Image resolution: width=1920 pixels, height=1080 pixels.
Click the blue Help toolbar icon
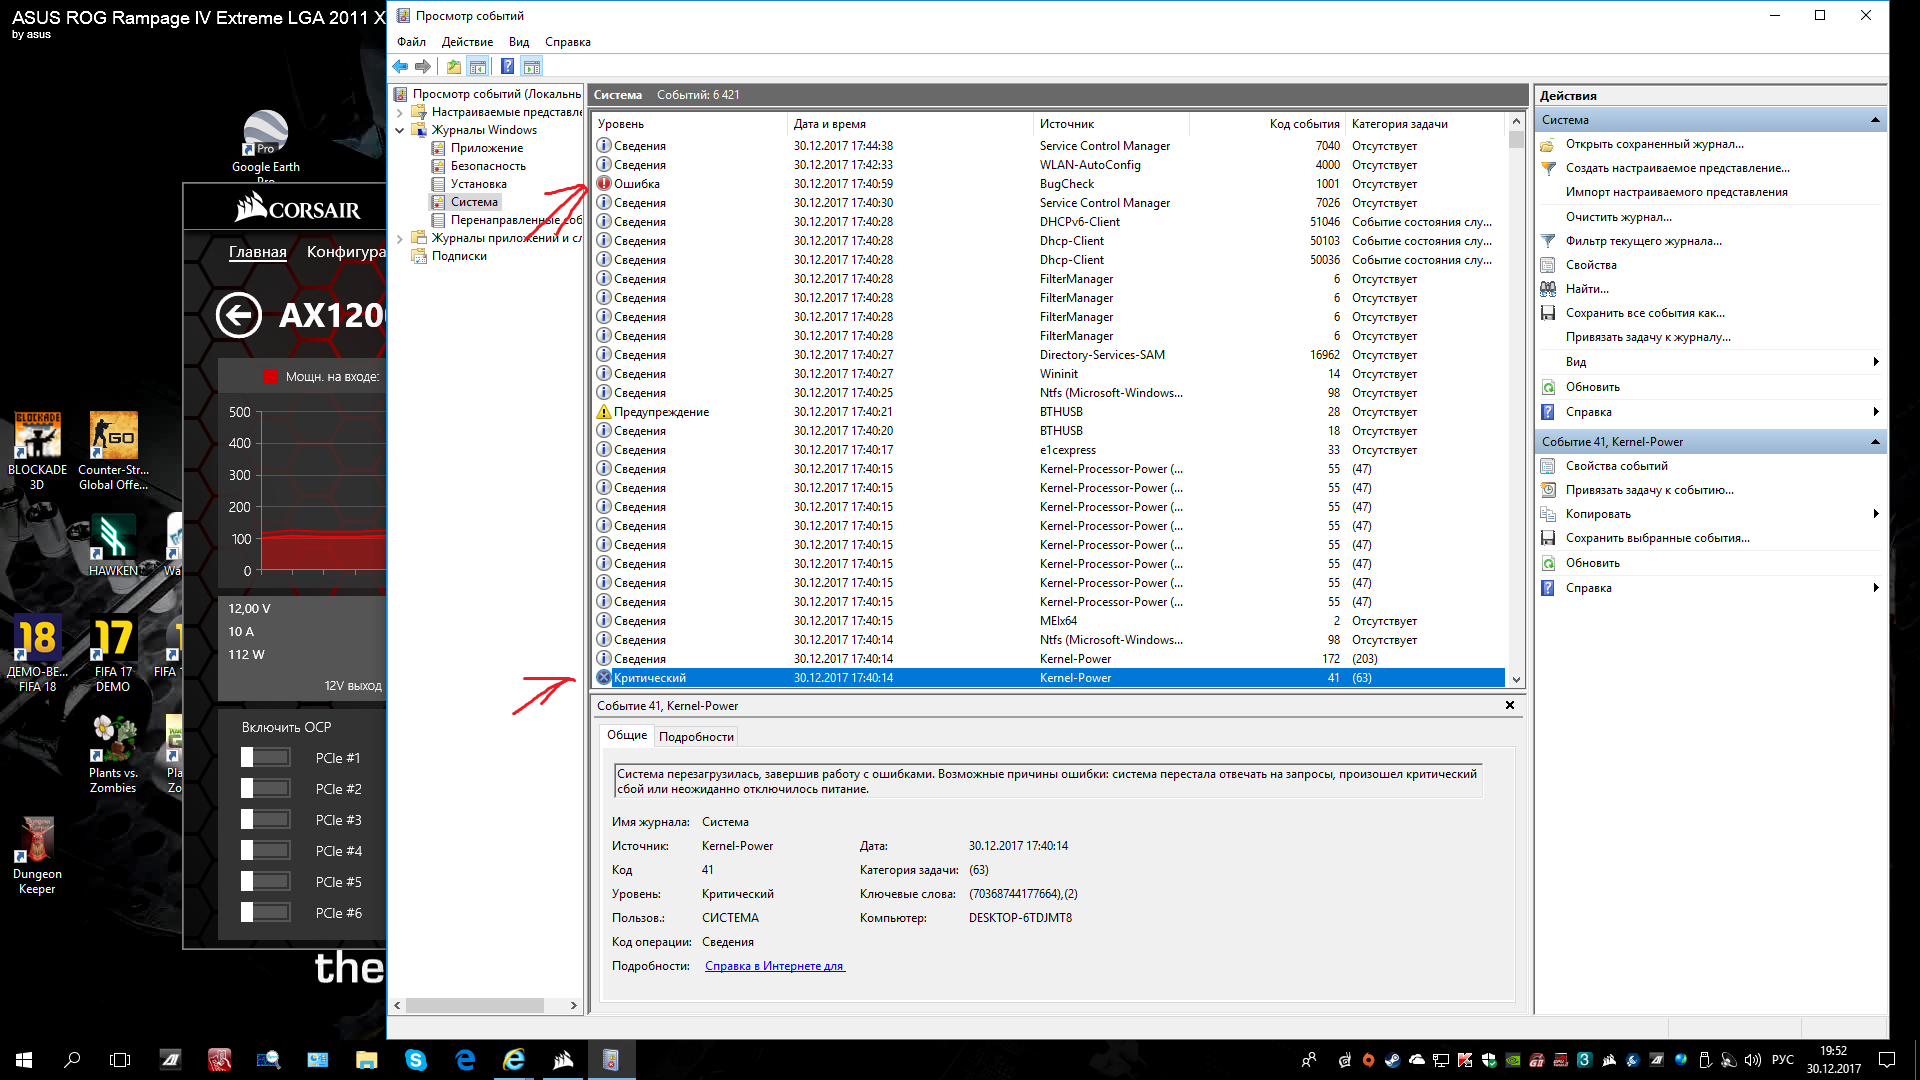pos(507,67)
